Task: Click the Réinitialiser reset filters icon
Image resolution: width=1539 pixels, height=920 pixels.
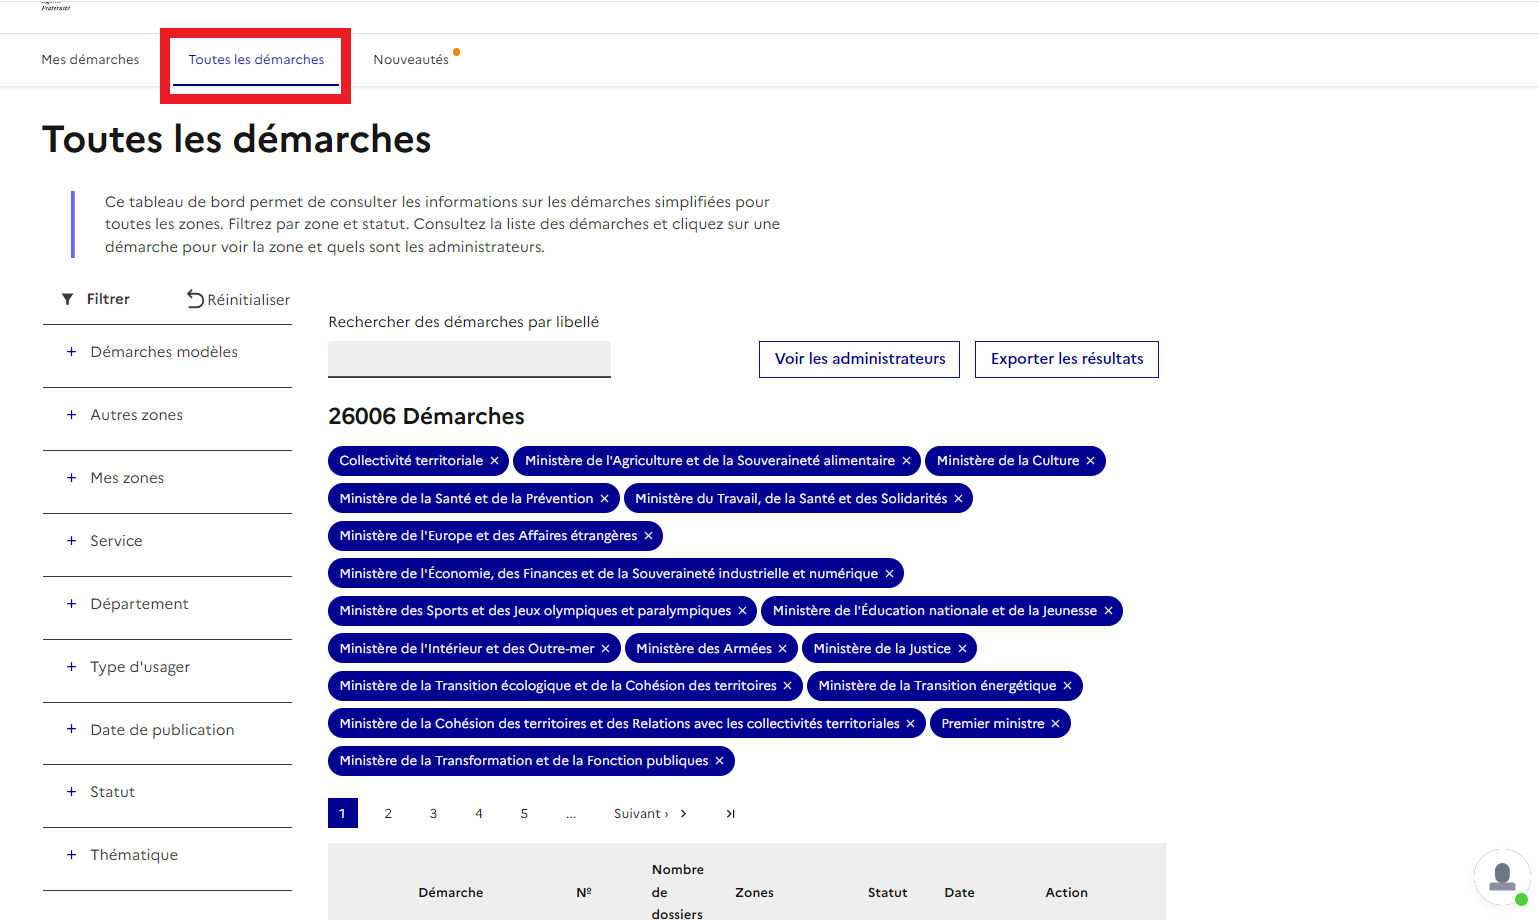Action: [196, 299]
